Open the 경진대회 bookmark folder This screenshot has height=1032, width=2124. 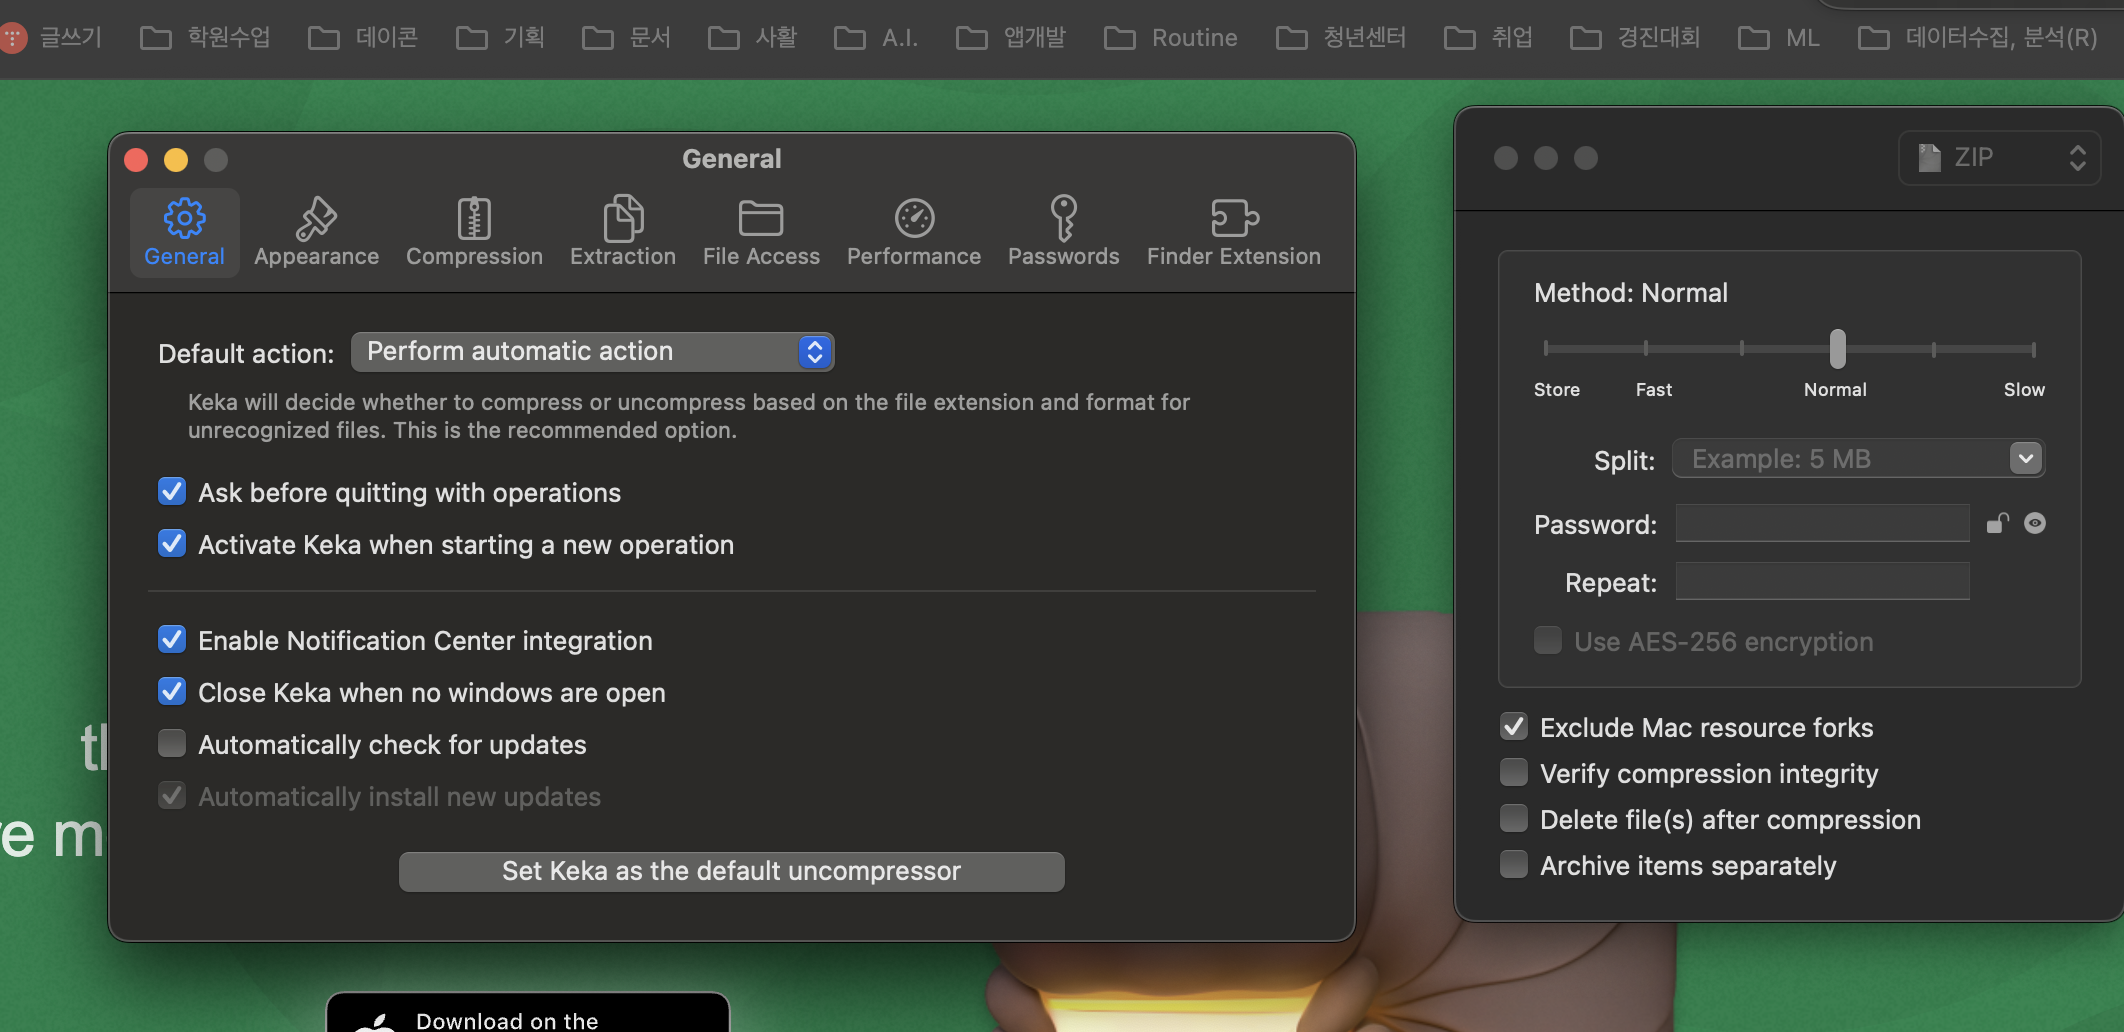click(x=1635, y=38)
